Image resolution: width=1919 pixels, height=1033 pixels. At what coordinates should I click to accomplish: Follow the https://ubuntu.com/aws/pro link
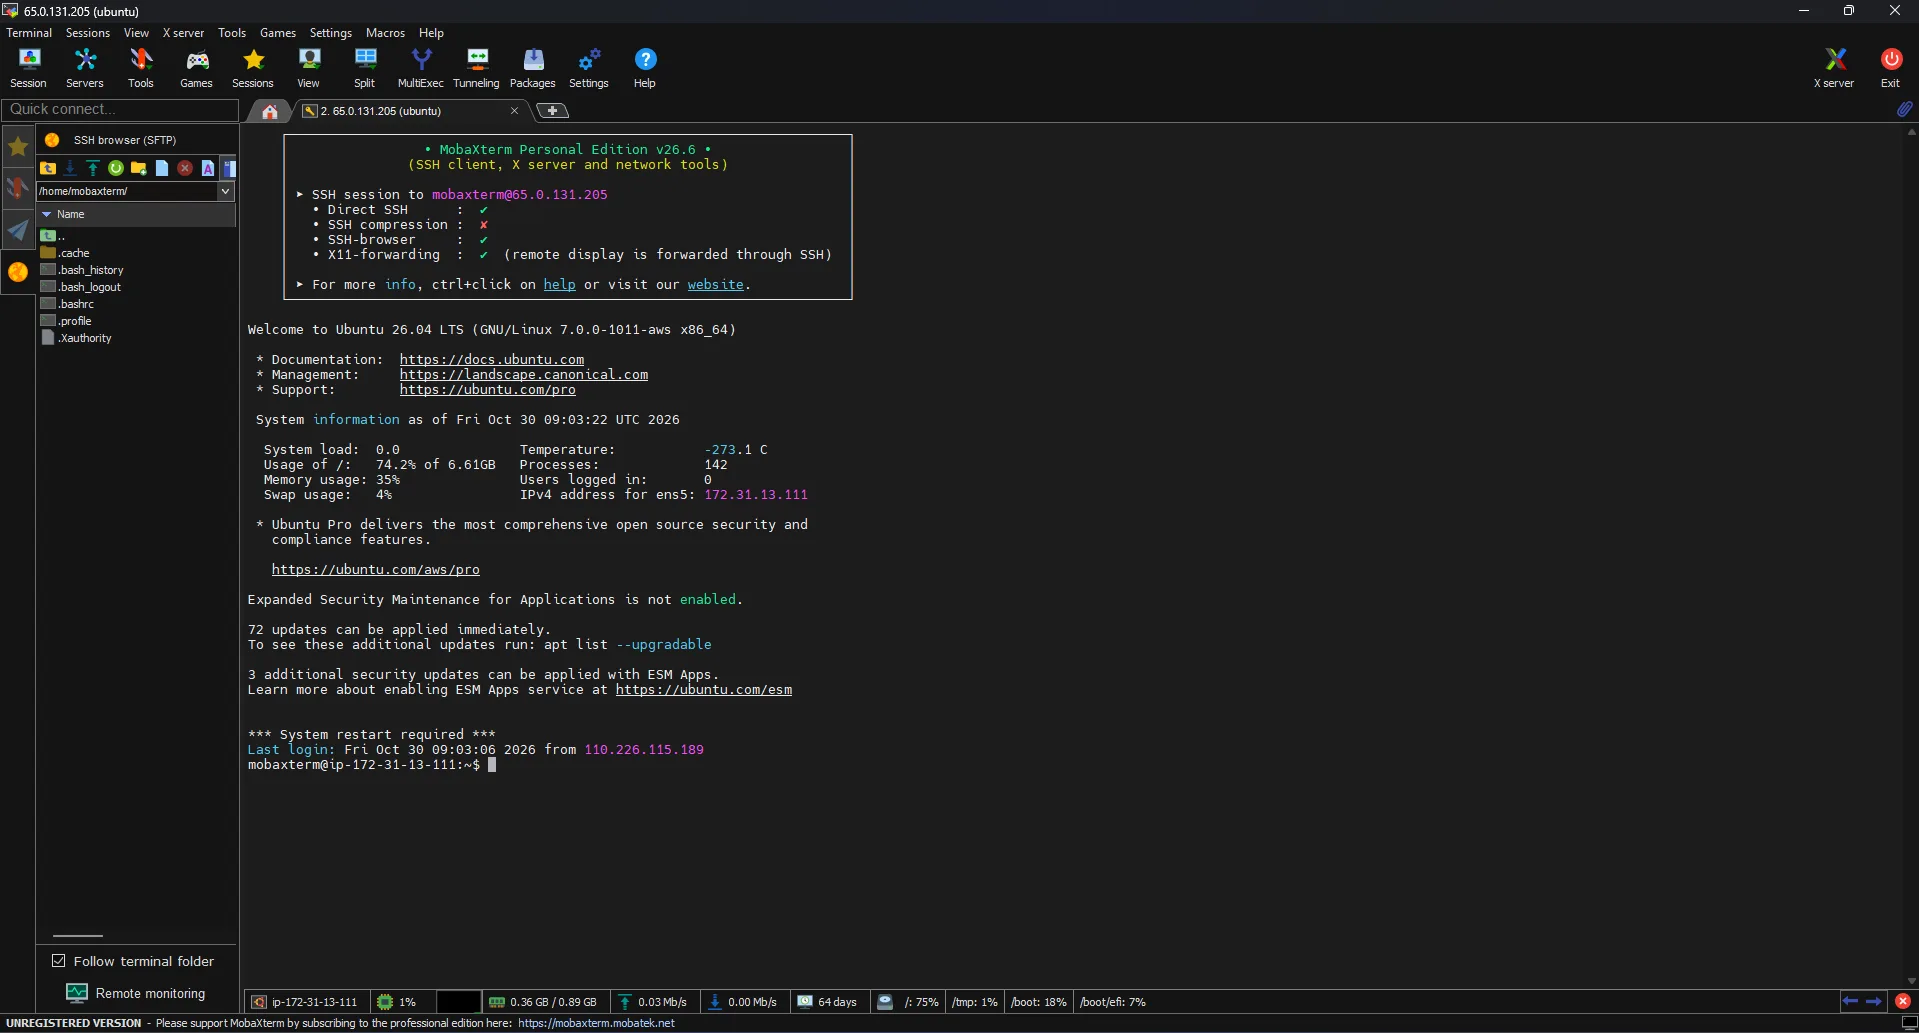coord(376,569)
